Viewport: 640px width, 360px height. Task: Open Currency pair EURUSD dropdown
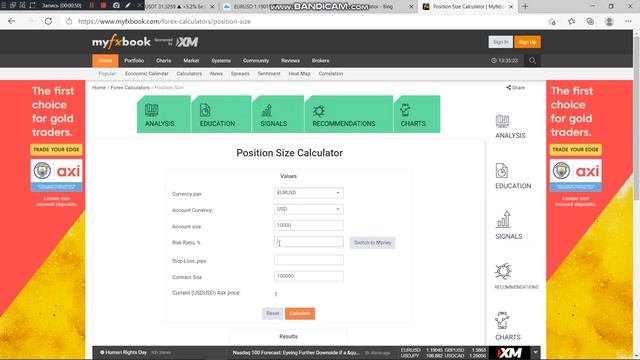[x=309, y=193]
